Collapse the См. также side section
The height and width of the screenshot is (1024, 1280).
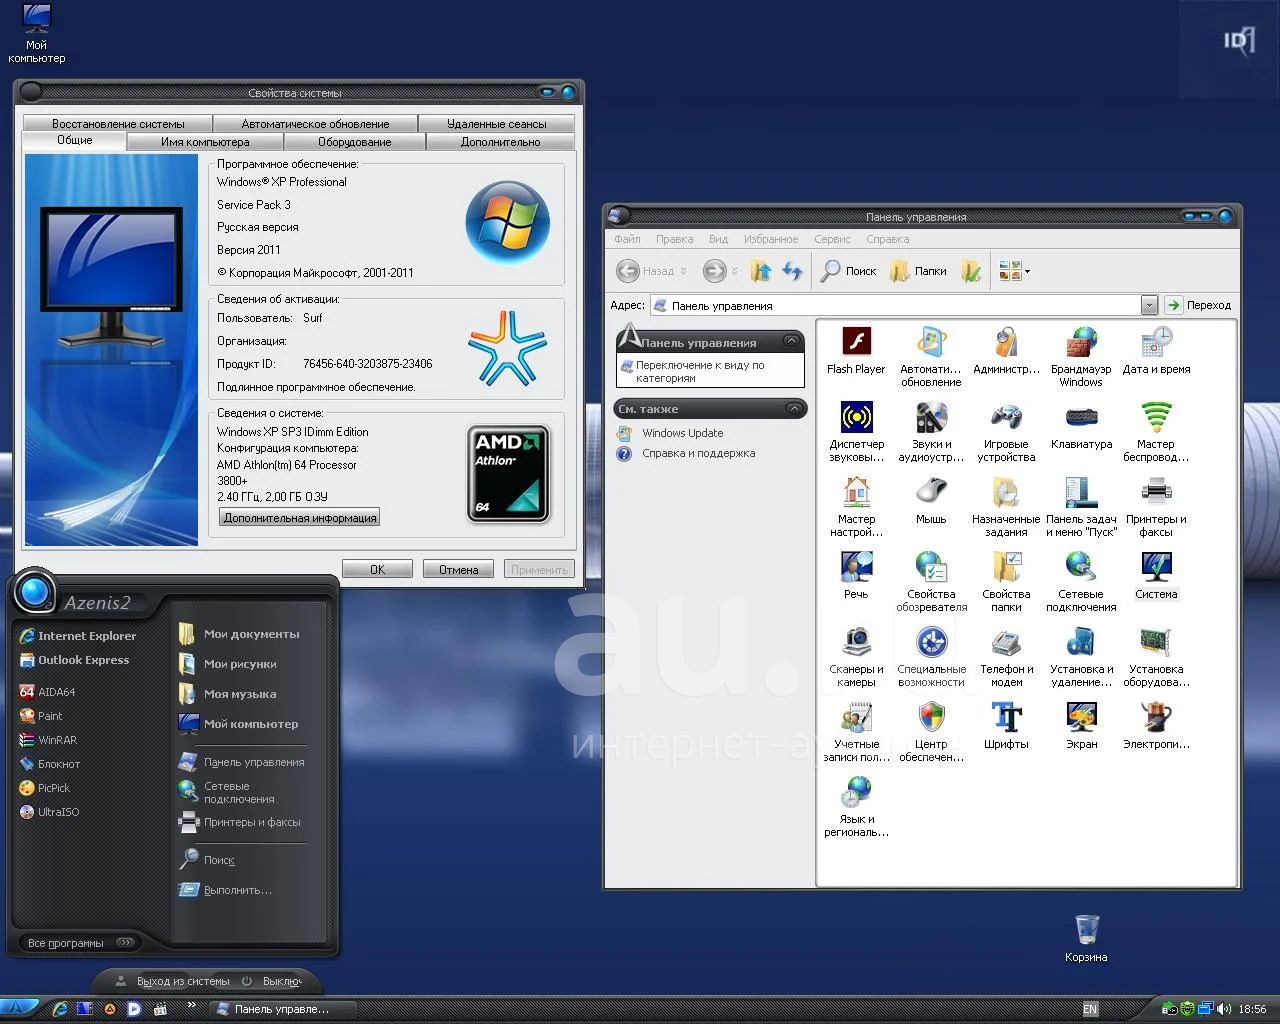click(x=795, y=408)
